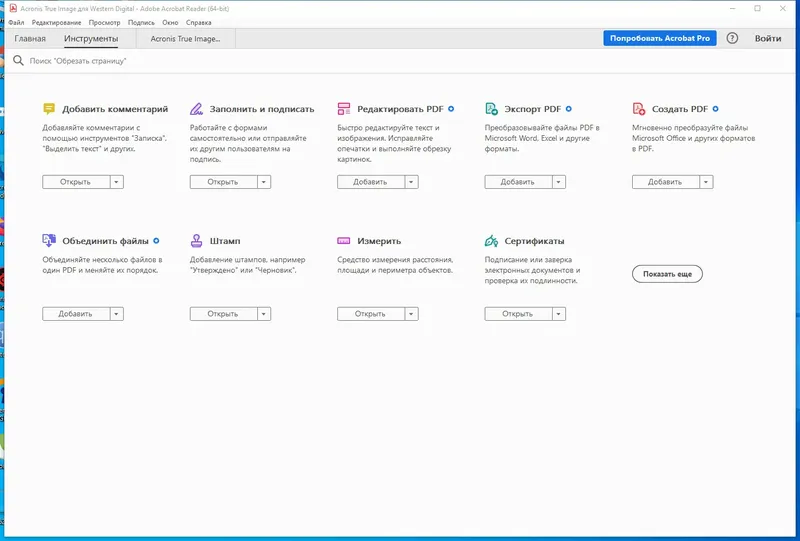The height and width of the screenshot is (541, 800).
Task: Click the search magnifier icon
Action: (18, 61)
